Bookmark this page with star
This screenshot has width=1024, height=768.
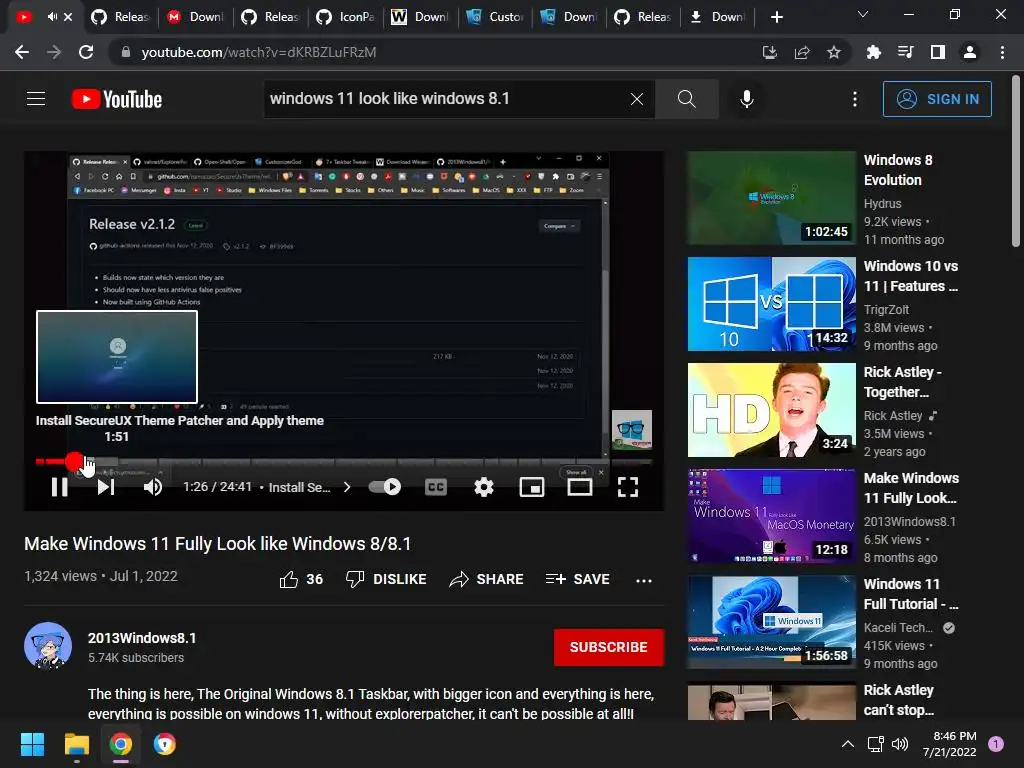(834, 52)
